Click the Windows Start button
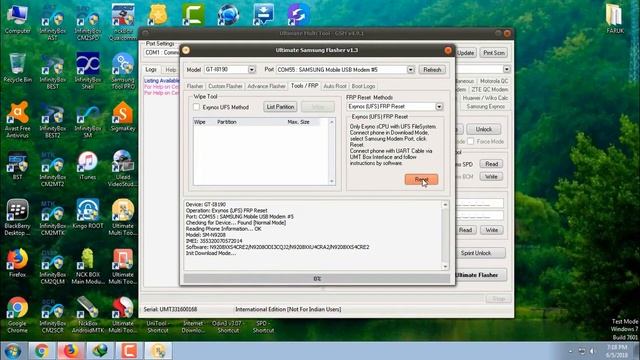The width and height of the screenshot is (640, 360). tap(13, 351)
